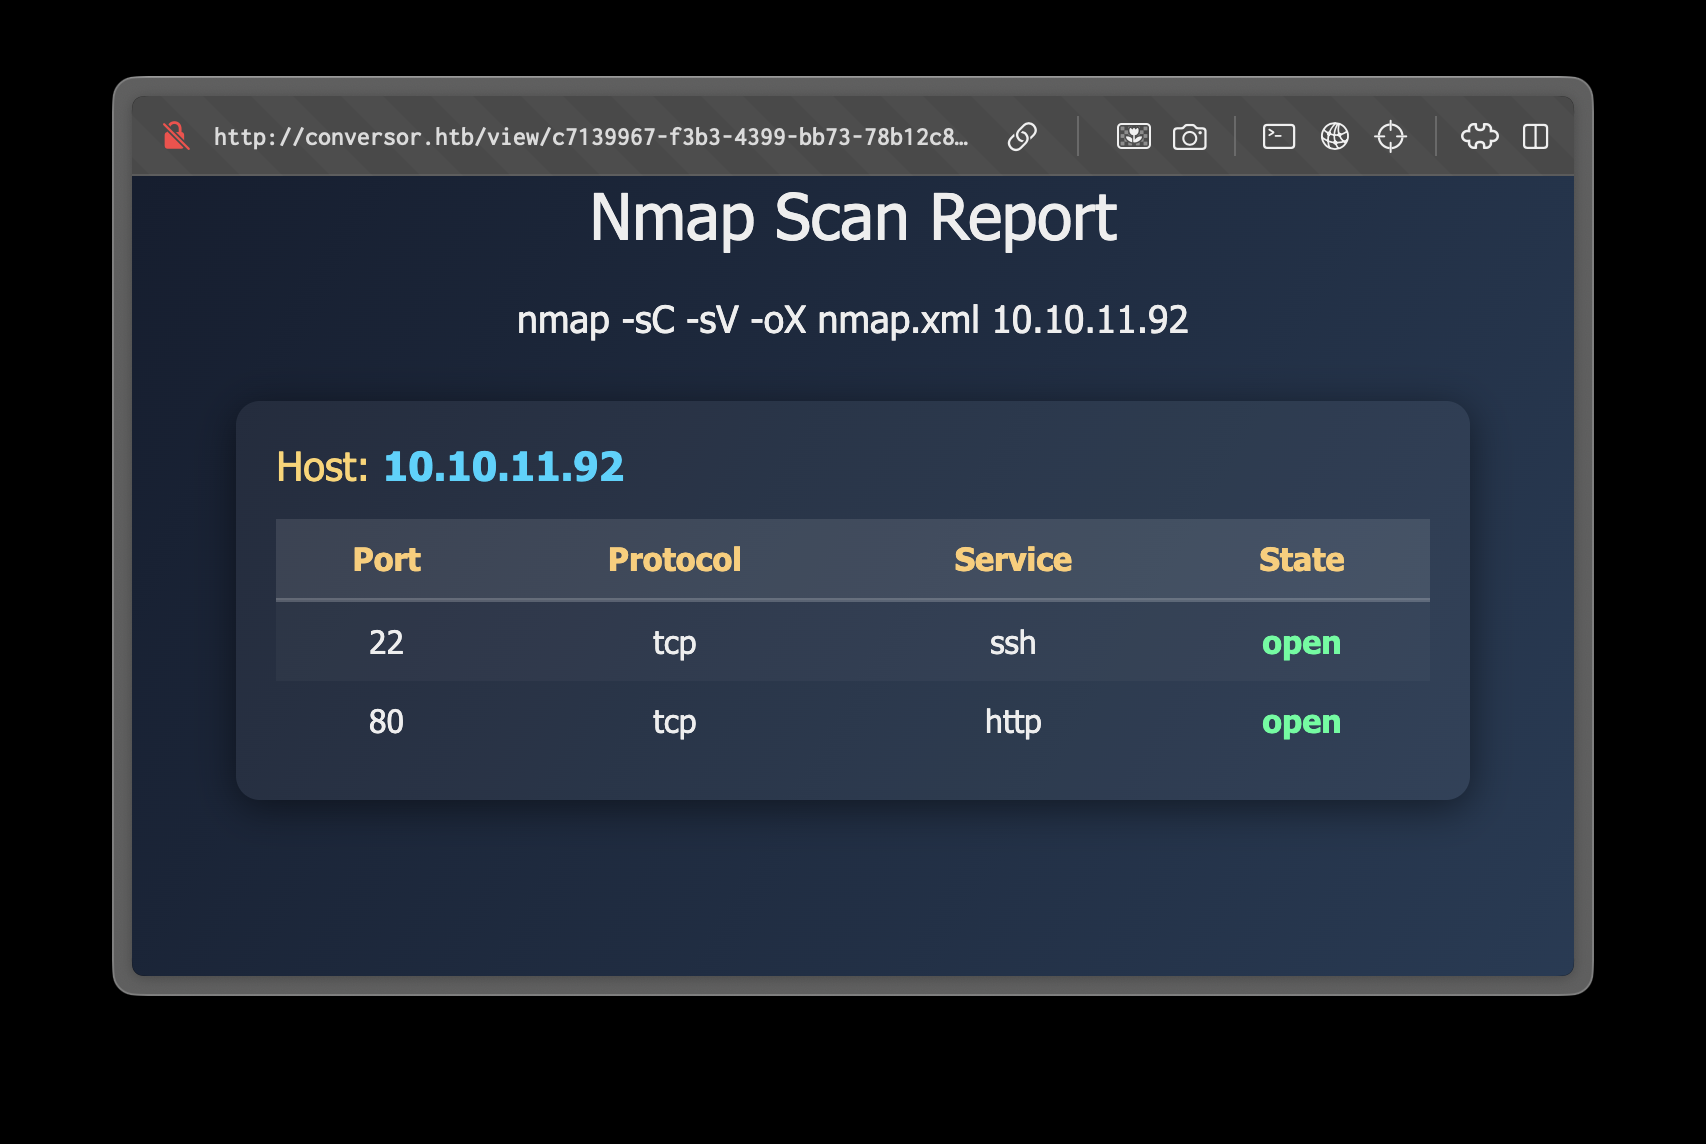This screenshot has height=1144, width=1706.
Task: Click the State column header
Action: coord(1301,560)
